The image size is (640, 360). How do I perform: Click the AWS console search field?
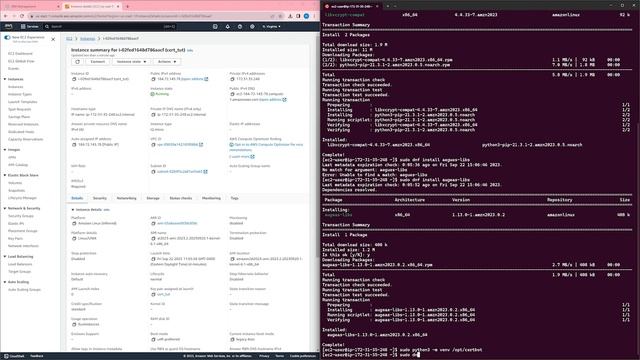[110, 27]
